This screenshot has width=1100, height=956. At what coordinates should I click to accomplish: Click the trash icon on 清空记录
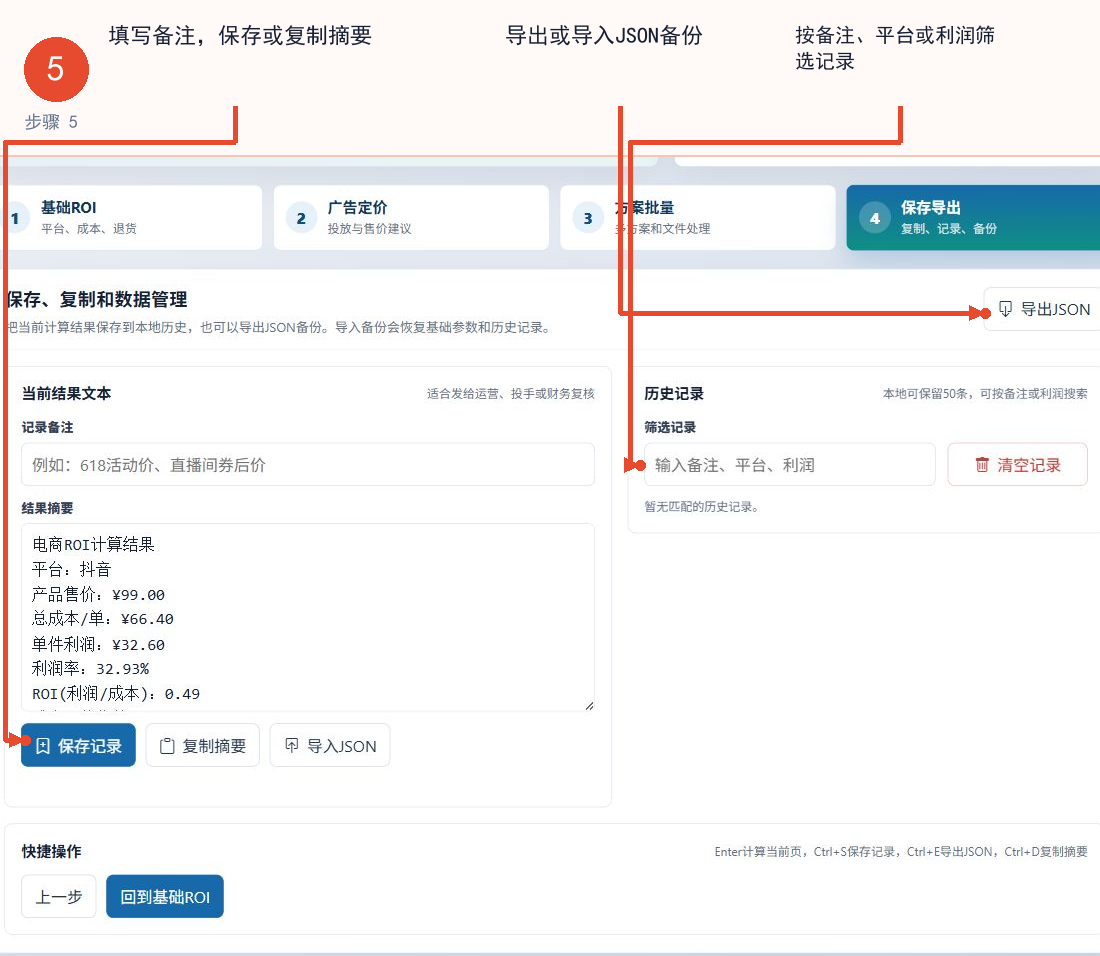click(x=982, y=464)
